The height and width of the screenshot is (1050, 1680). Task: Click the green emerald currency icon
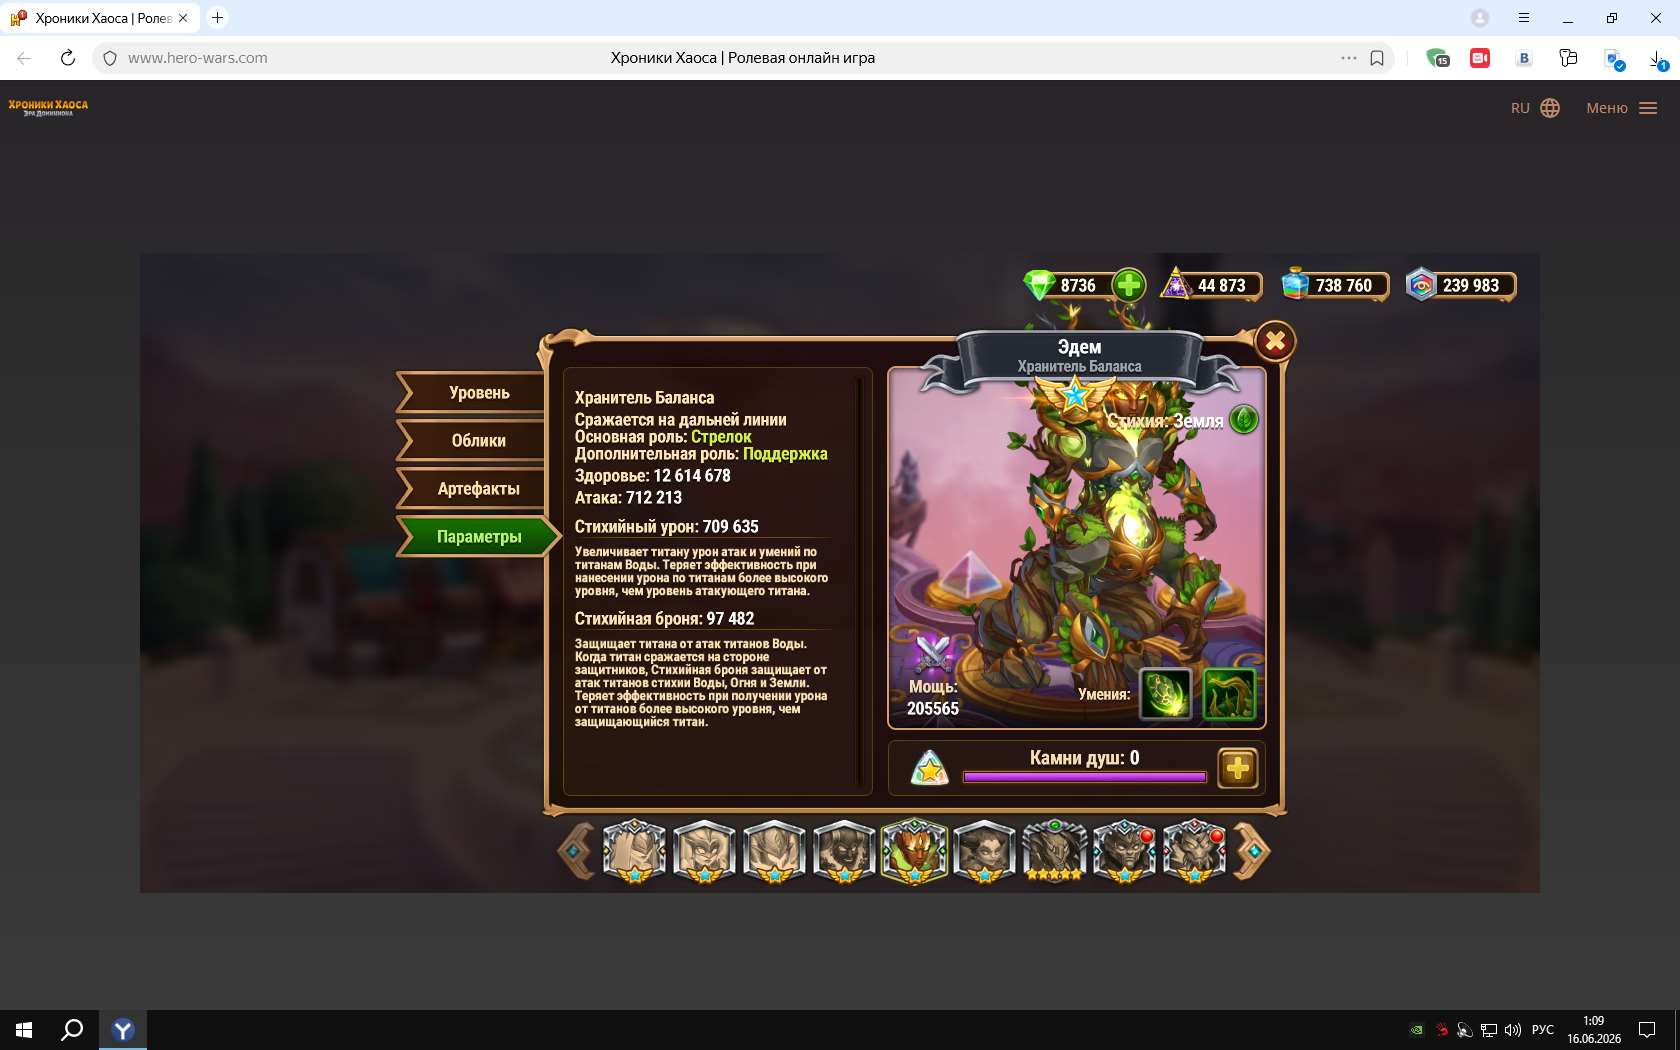tap(1039, 285)
